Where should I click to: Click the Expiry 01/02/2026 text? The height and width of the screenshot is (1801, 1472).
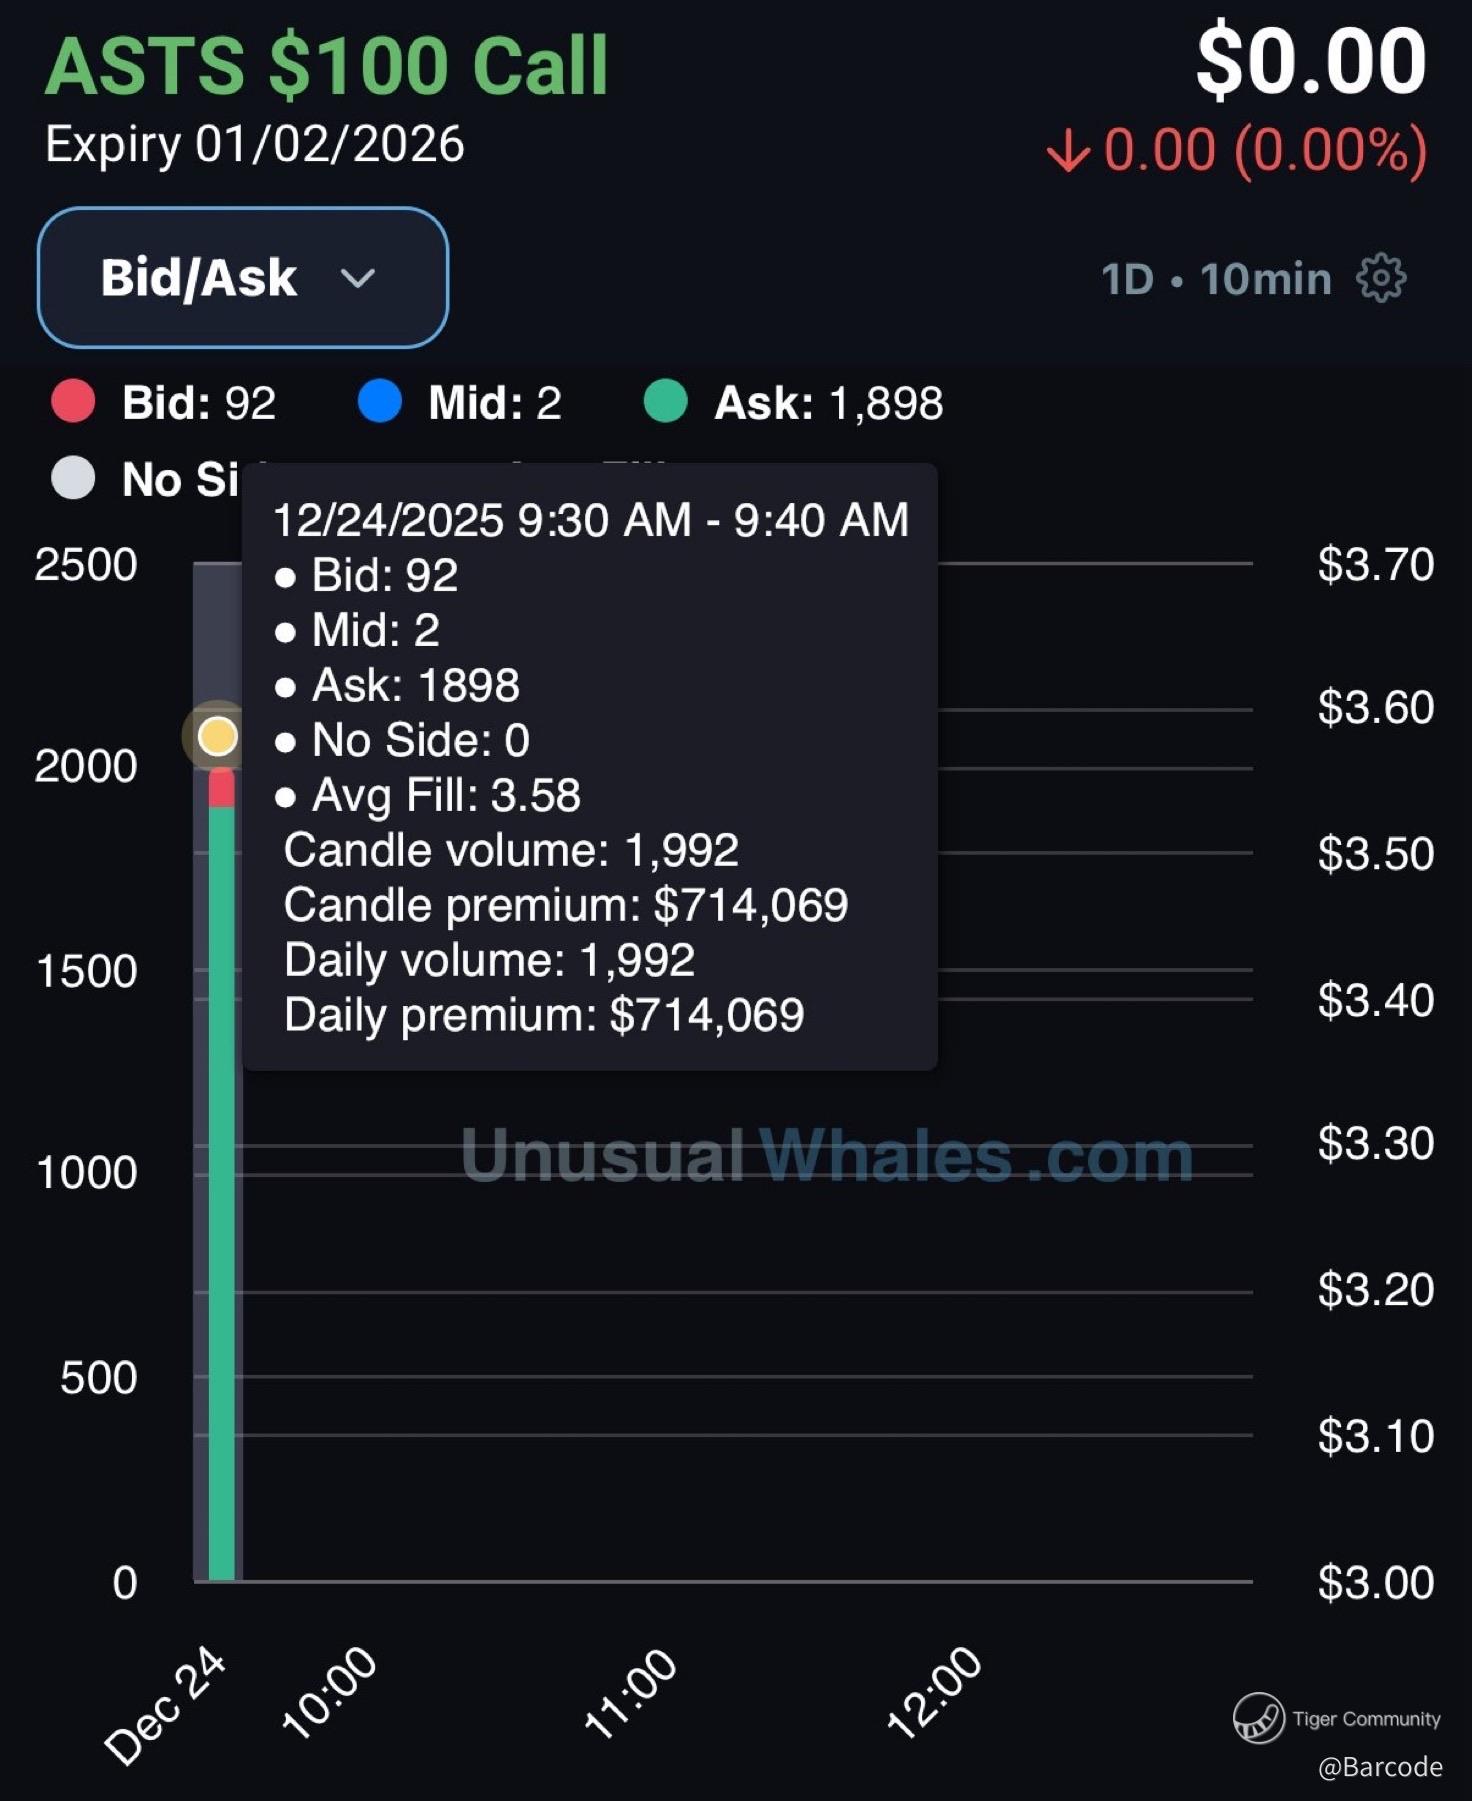coord(255,145)
